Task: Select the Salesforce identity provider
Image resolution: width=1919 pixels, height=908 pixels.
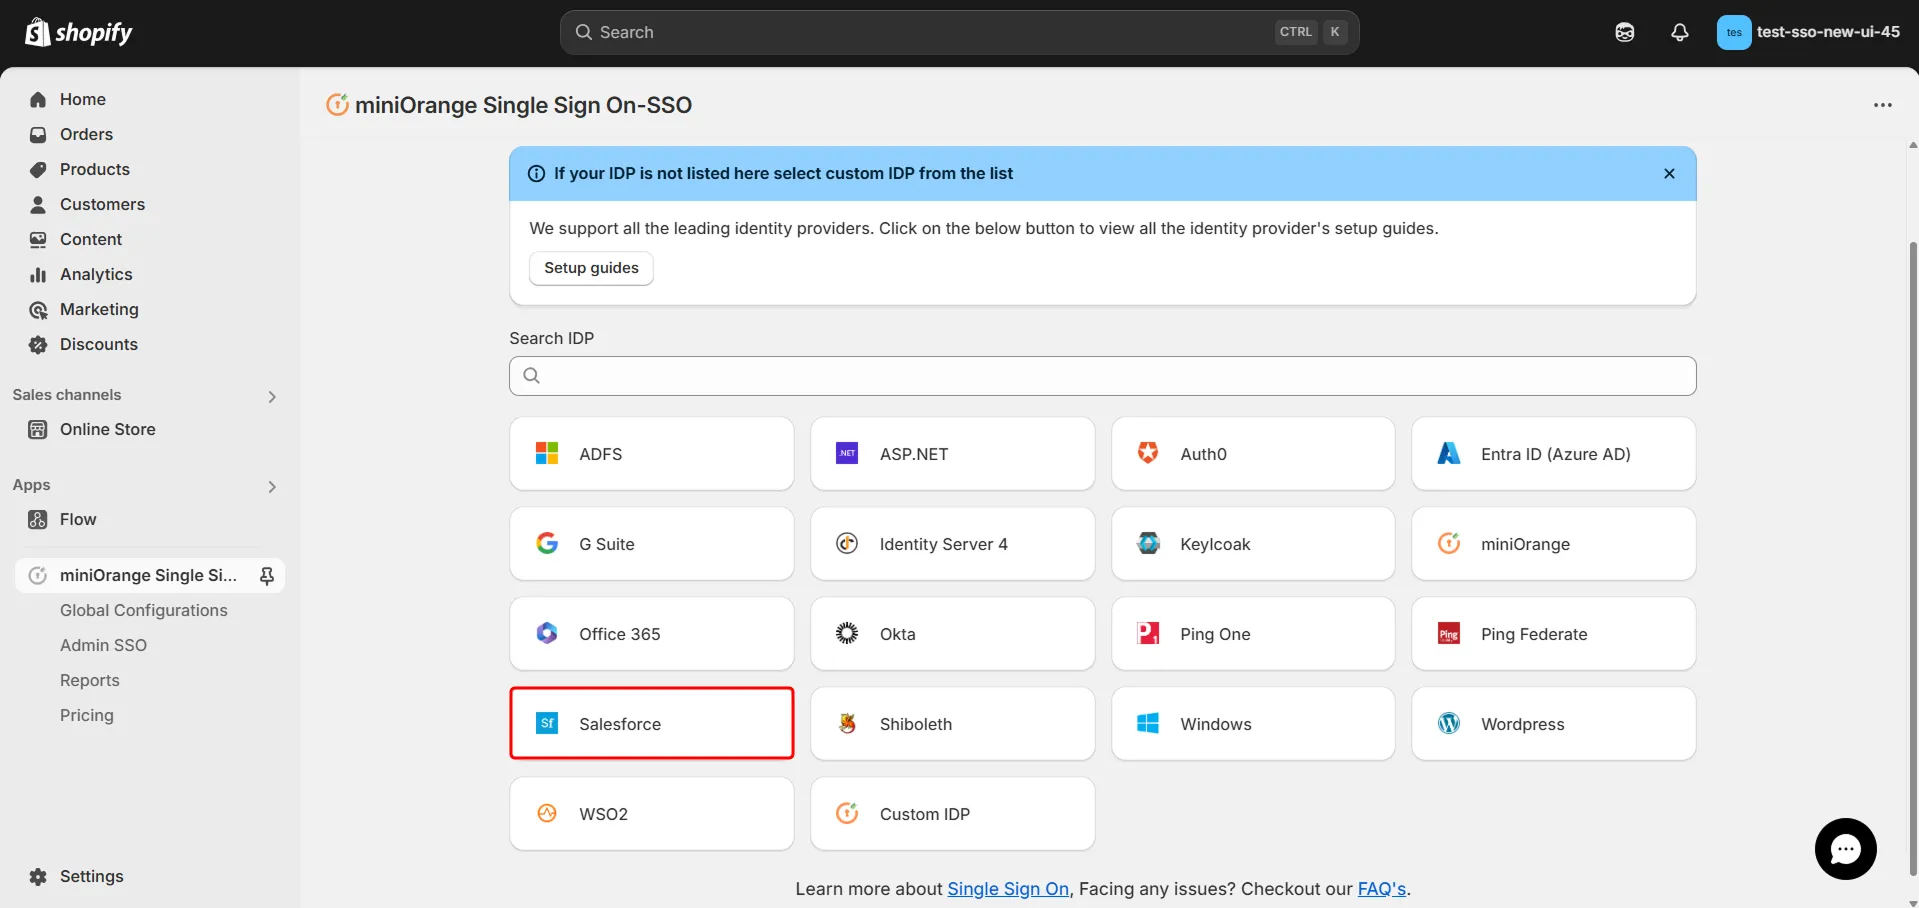Action: click(651, 723)
